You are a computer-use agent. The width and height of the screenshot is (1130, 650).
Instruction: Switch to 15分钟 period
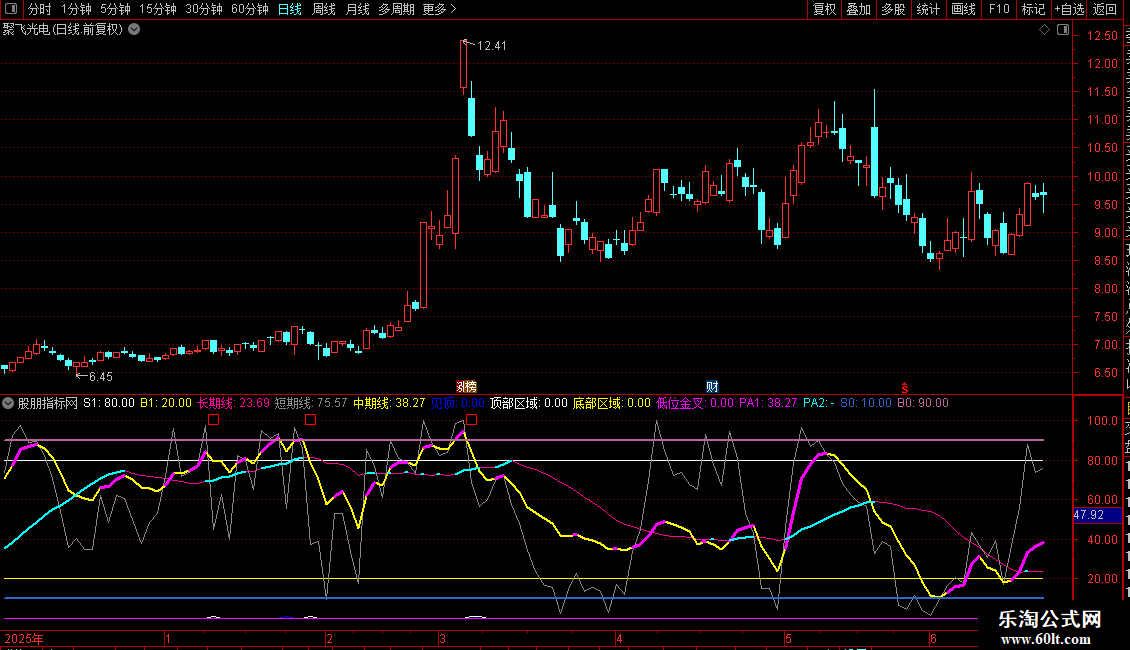click(x=158, y=9)
